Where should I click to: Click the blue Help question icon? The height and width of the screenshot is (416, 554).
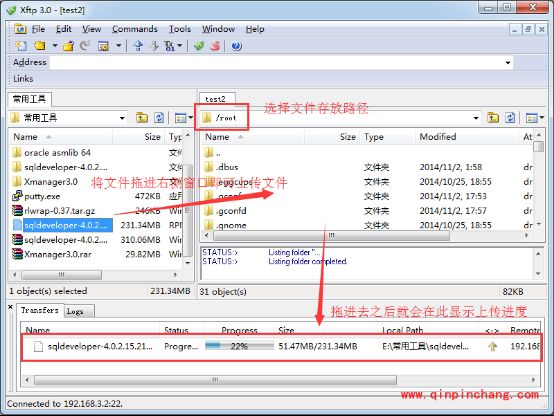236,46
